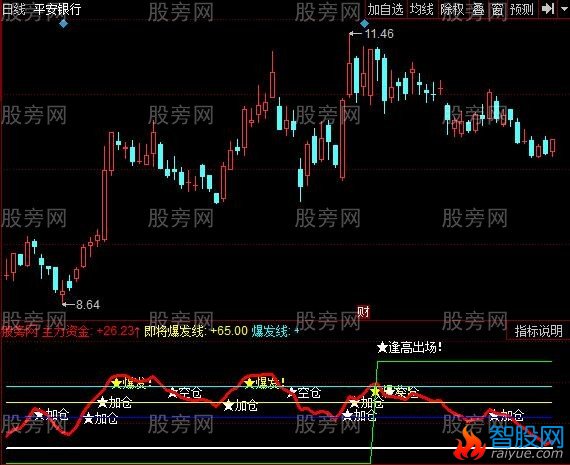Image resolution: width=570 pixels, height=465 pixels.
Task: Click the ★逢高出场! signal star
Action: [x=382, y=348]
